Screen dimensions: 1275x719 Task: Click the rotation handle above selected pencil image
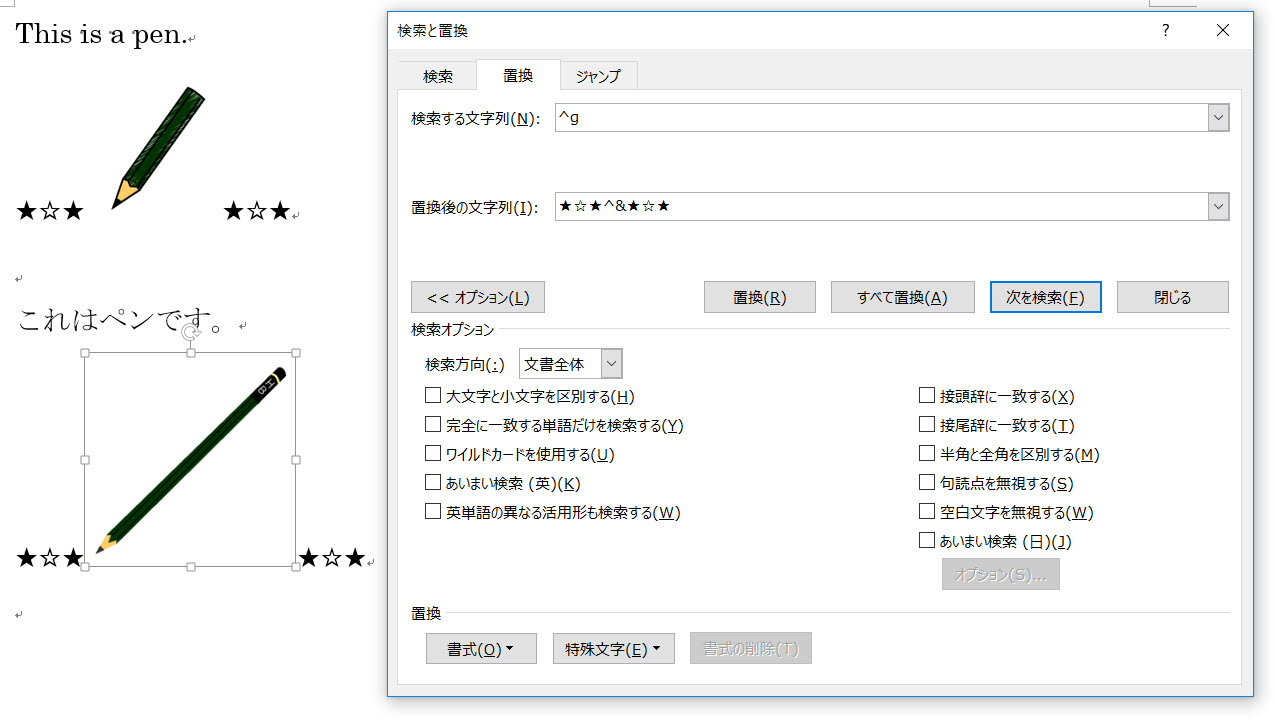pyautogui.click(x=190, y=331)
